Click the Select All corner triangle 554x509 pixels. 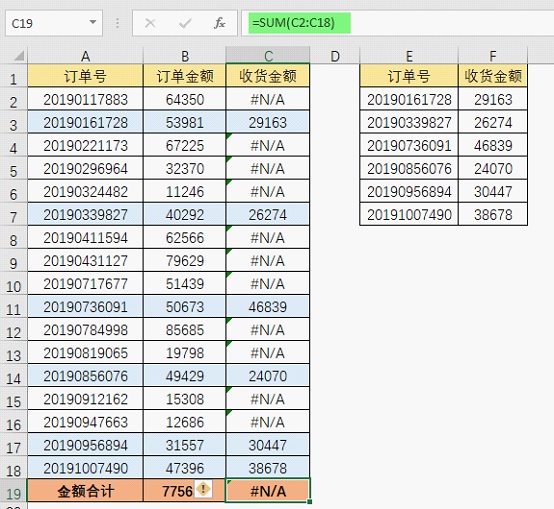pyautogui.click(x=18, y=55)
